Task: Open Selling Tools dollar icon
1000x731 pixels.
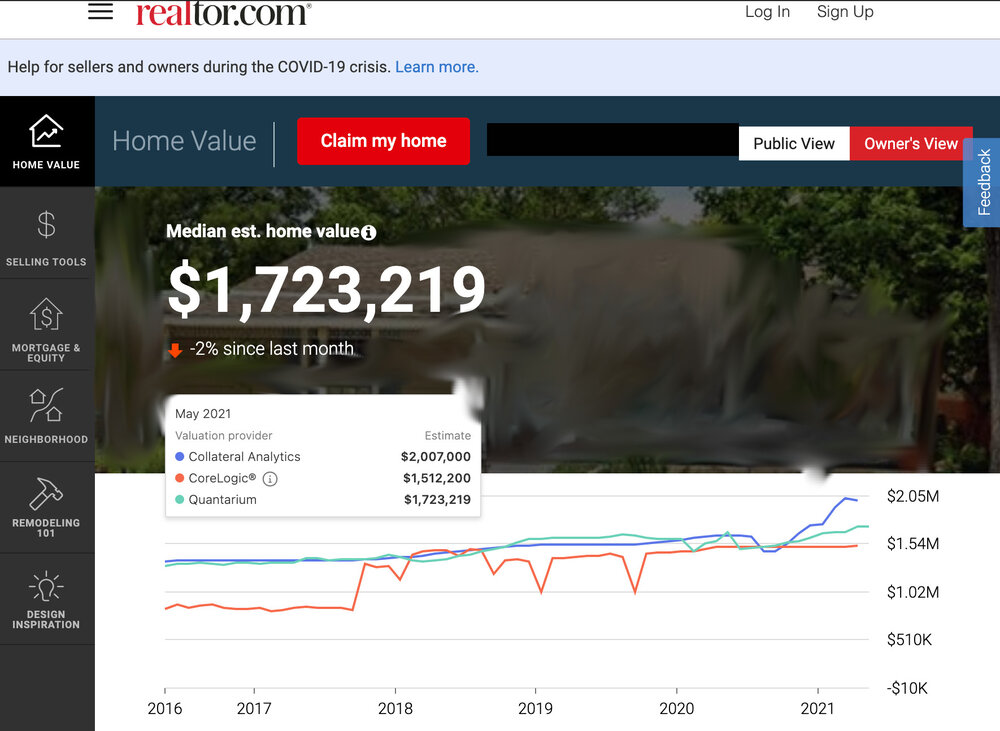Action: 46,225
